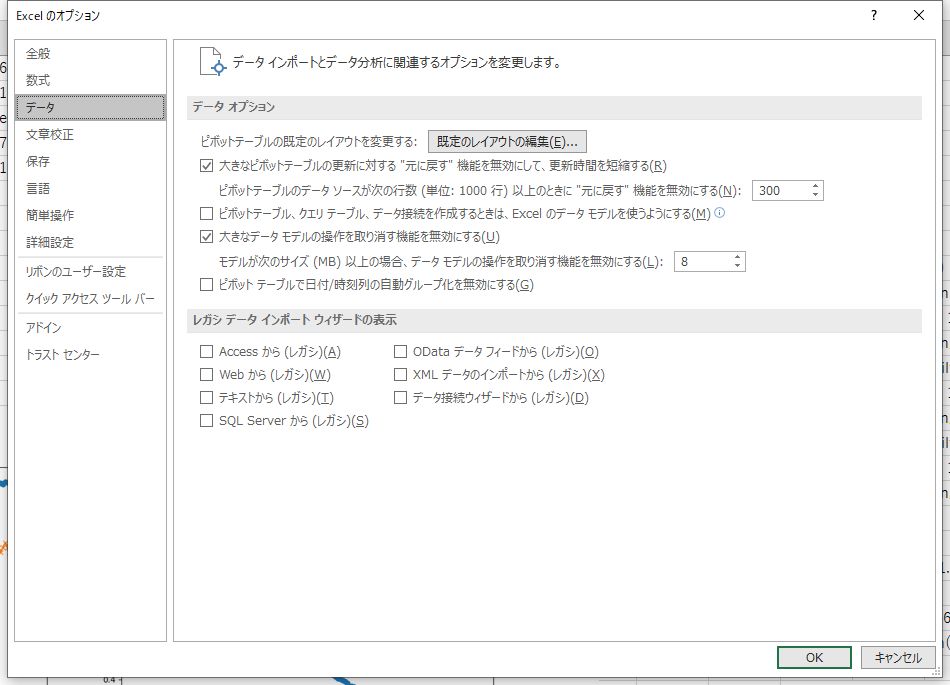Open リボンのユーザー設定 page
This screenshot has height=685, width=950.
[x=90, y=271]
